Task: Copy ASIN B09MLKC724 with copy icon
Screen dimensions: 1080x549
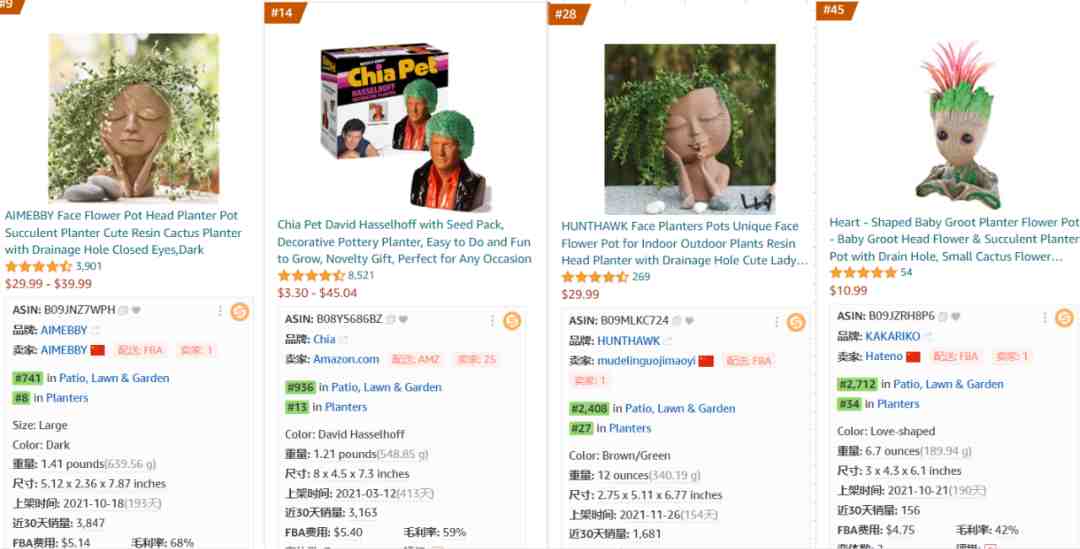Action: coord(677,321)
